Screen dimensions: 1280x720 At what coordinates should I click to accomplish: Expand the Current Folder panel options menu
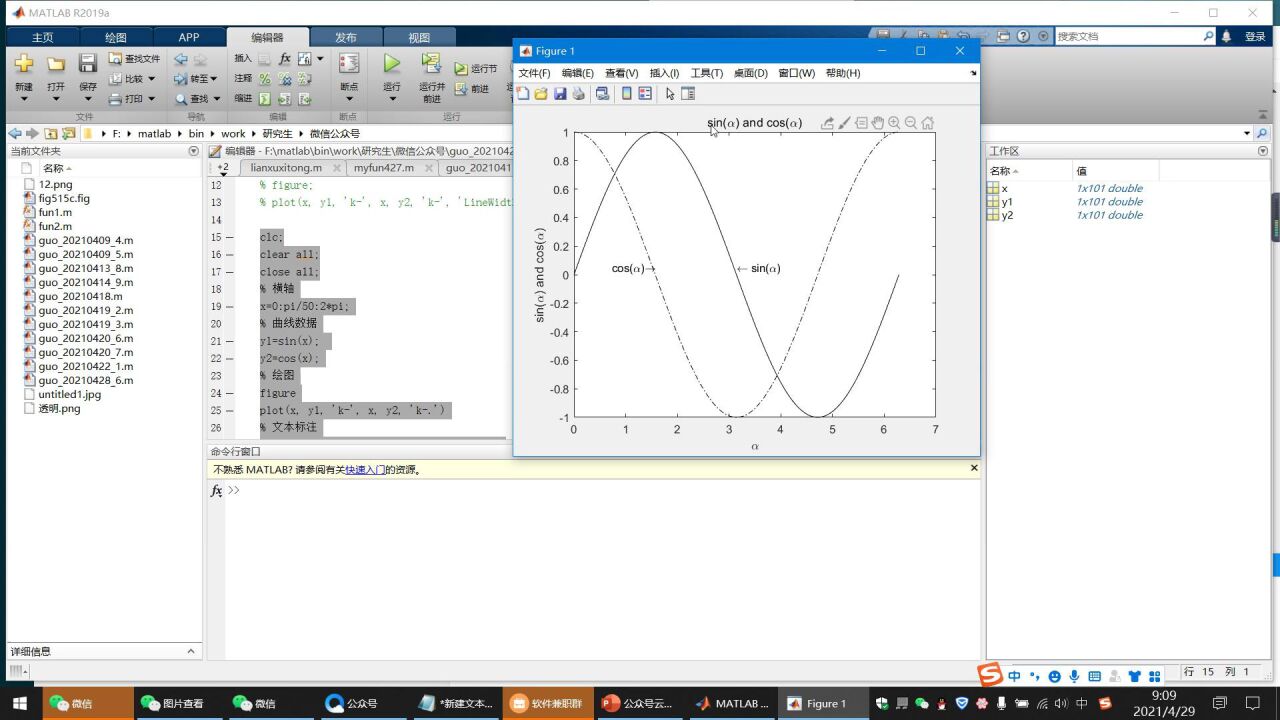pyautogui.click(x=194, y=151)
